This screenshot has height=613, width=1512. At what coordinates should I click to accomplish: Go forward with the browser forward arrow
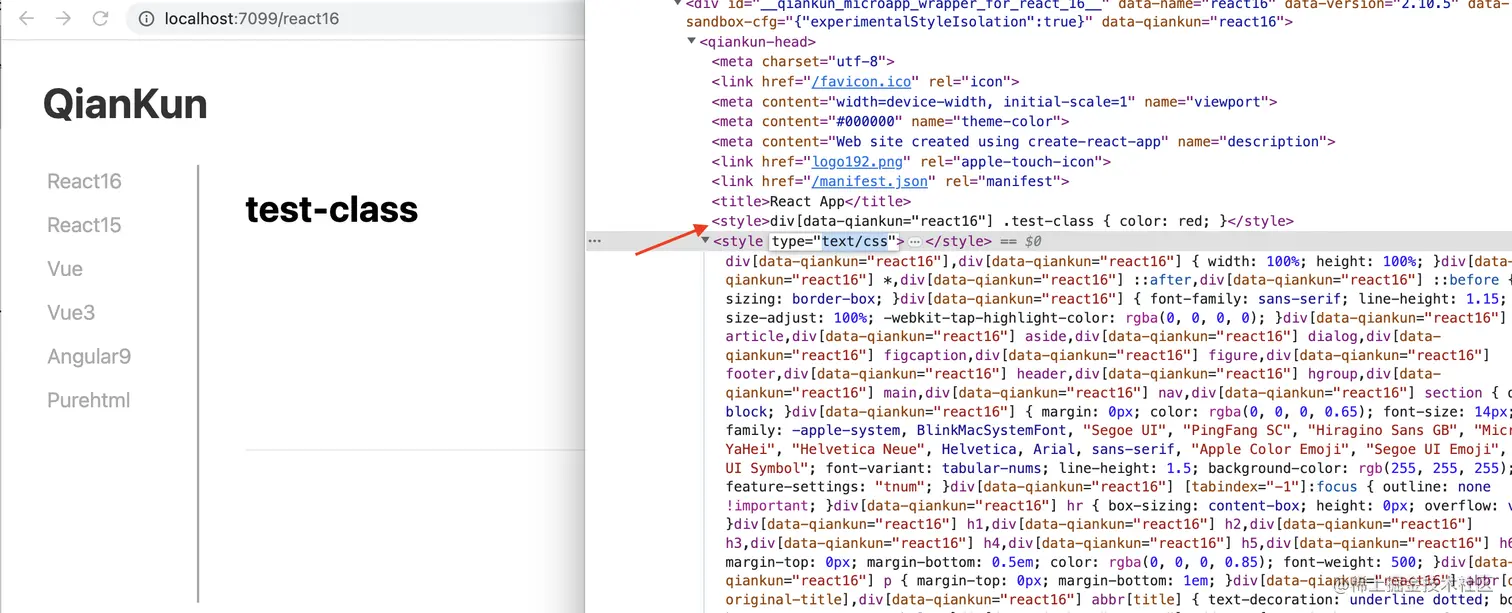tap(63, 19)
